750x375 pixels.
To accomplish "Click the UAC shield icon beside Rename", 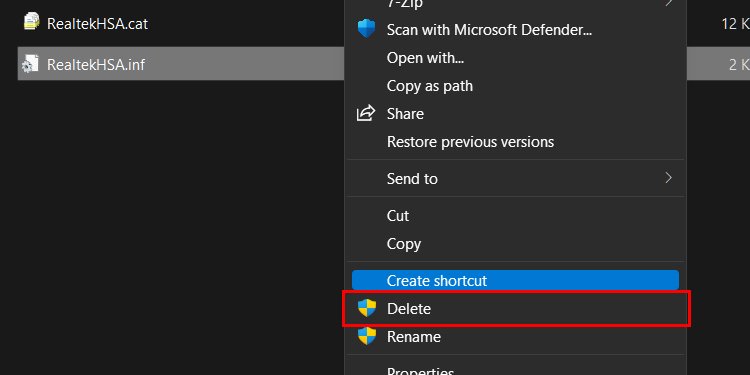I will pyautogui.click(x=367, y=336).
